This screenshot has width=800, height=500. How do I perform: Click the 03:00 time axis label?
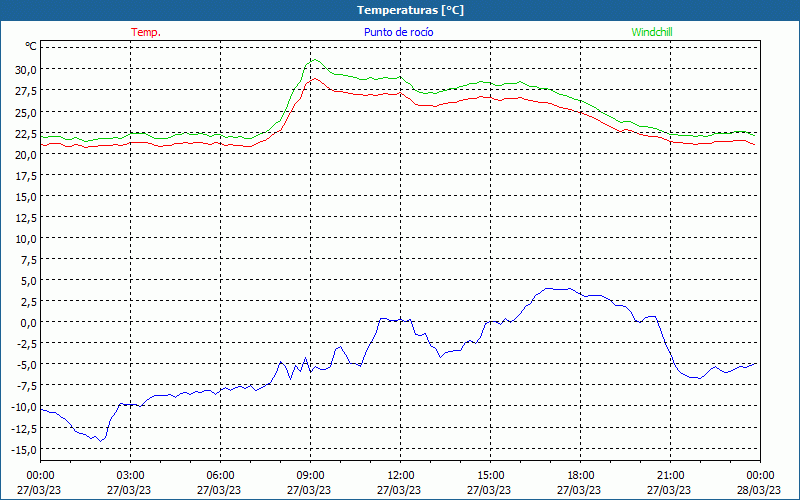131,476
